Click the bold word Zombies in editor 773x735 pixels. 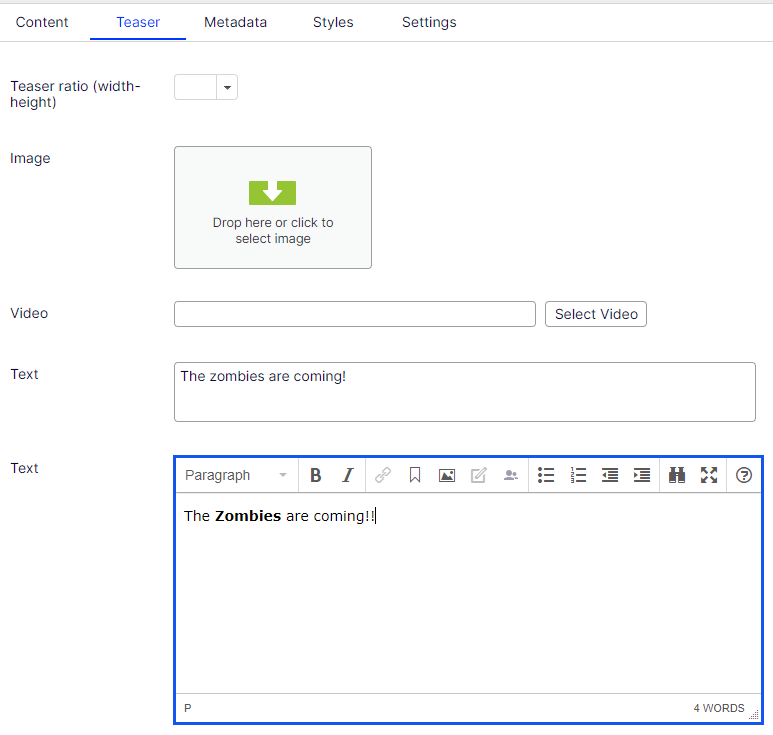(248, 516)
